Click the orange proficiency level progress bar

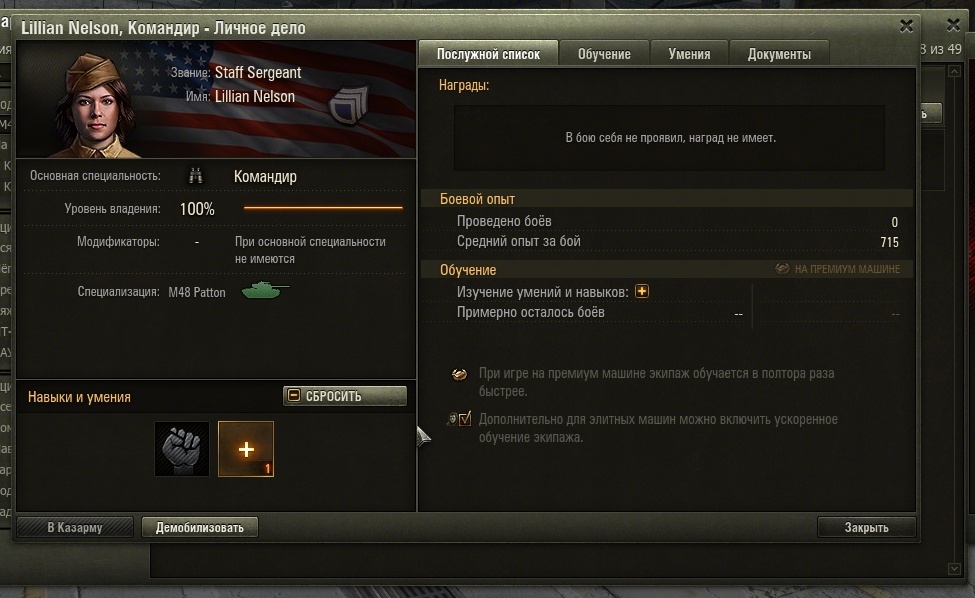tap(323, 208)
